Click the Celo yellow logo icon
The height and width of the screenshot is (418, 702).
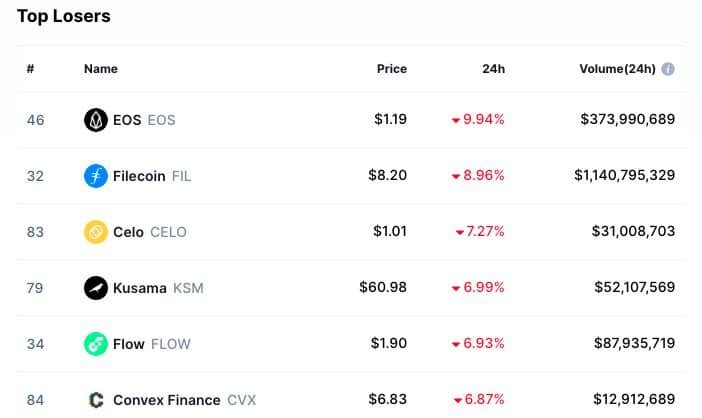(x=96, y=232)
